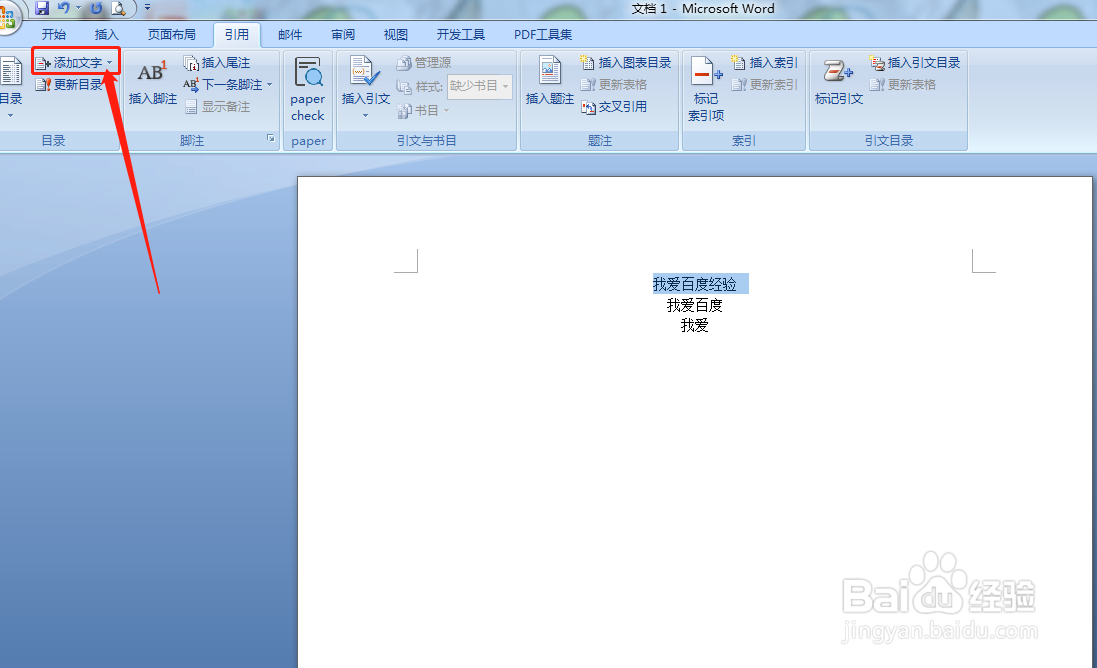Switch to the 开始 tab

53,34
